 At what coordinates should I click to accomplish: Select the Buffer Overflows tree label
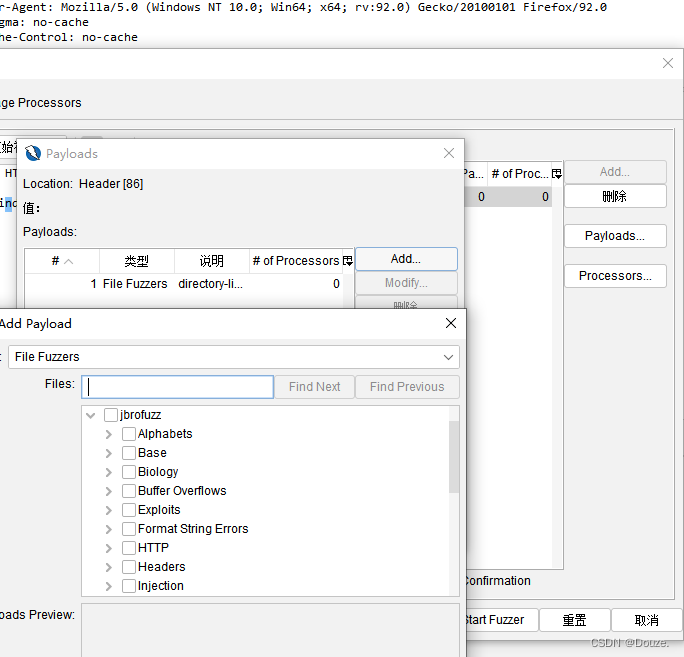click(182, 491)
